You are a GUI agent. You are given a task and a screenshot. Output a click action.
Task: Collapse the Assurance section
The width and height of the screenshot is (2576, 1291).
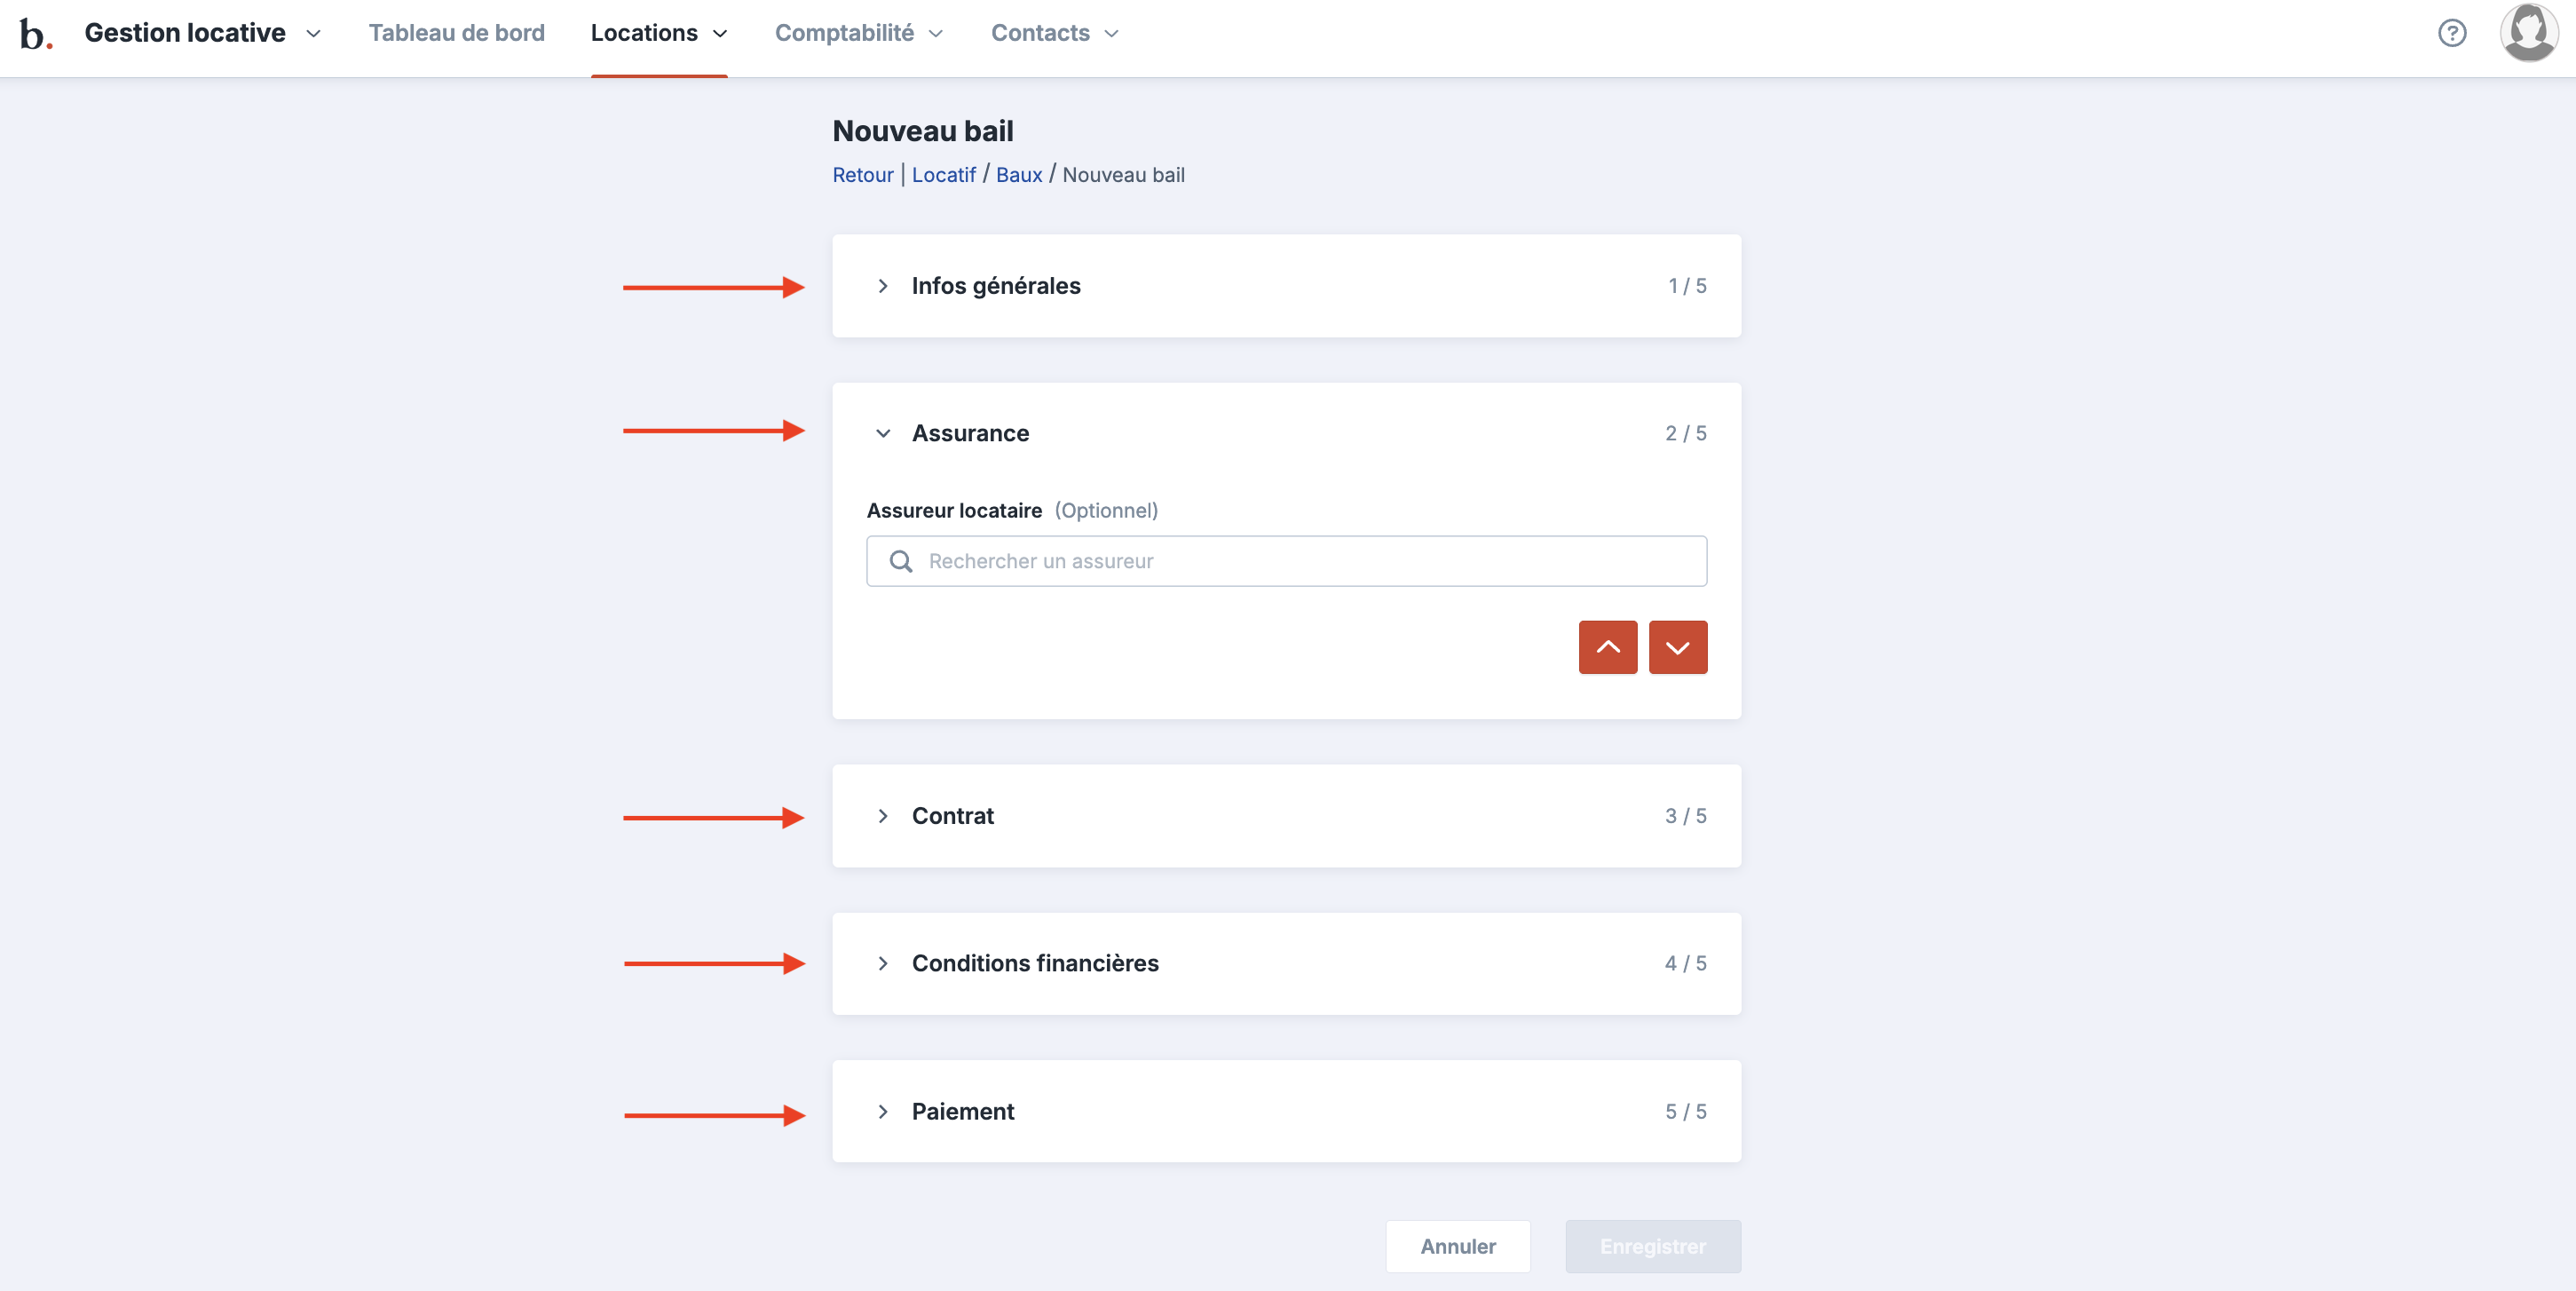(883, 433)
